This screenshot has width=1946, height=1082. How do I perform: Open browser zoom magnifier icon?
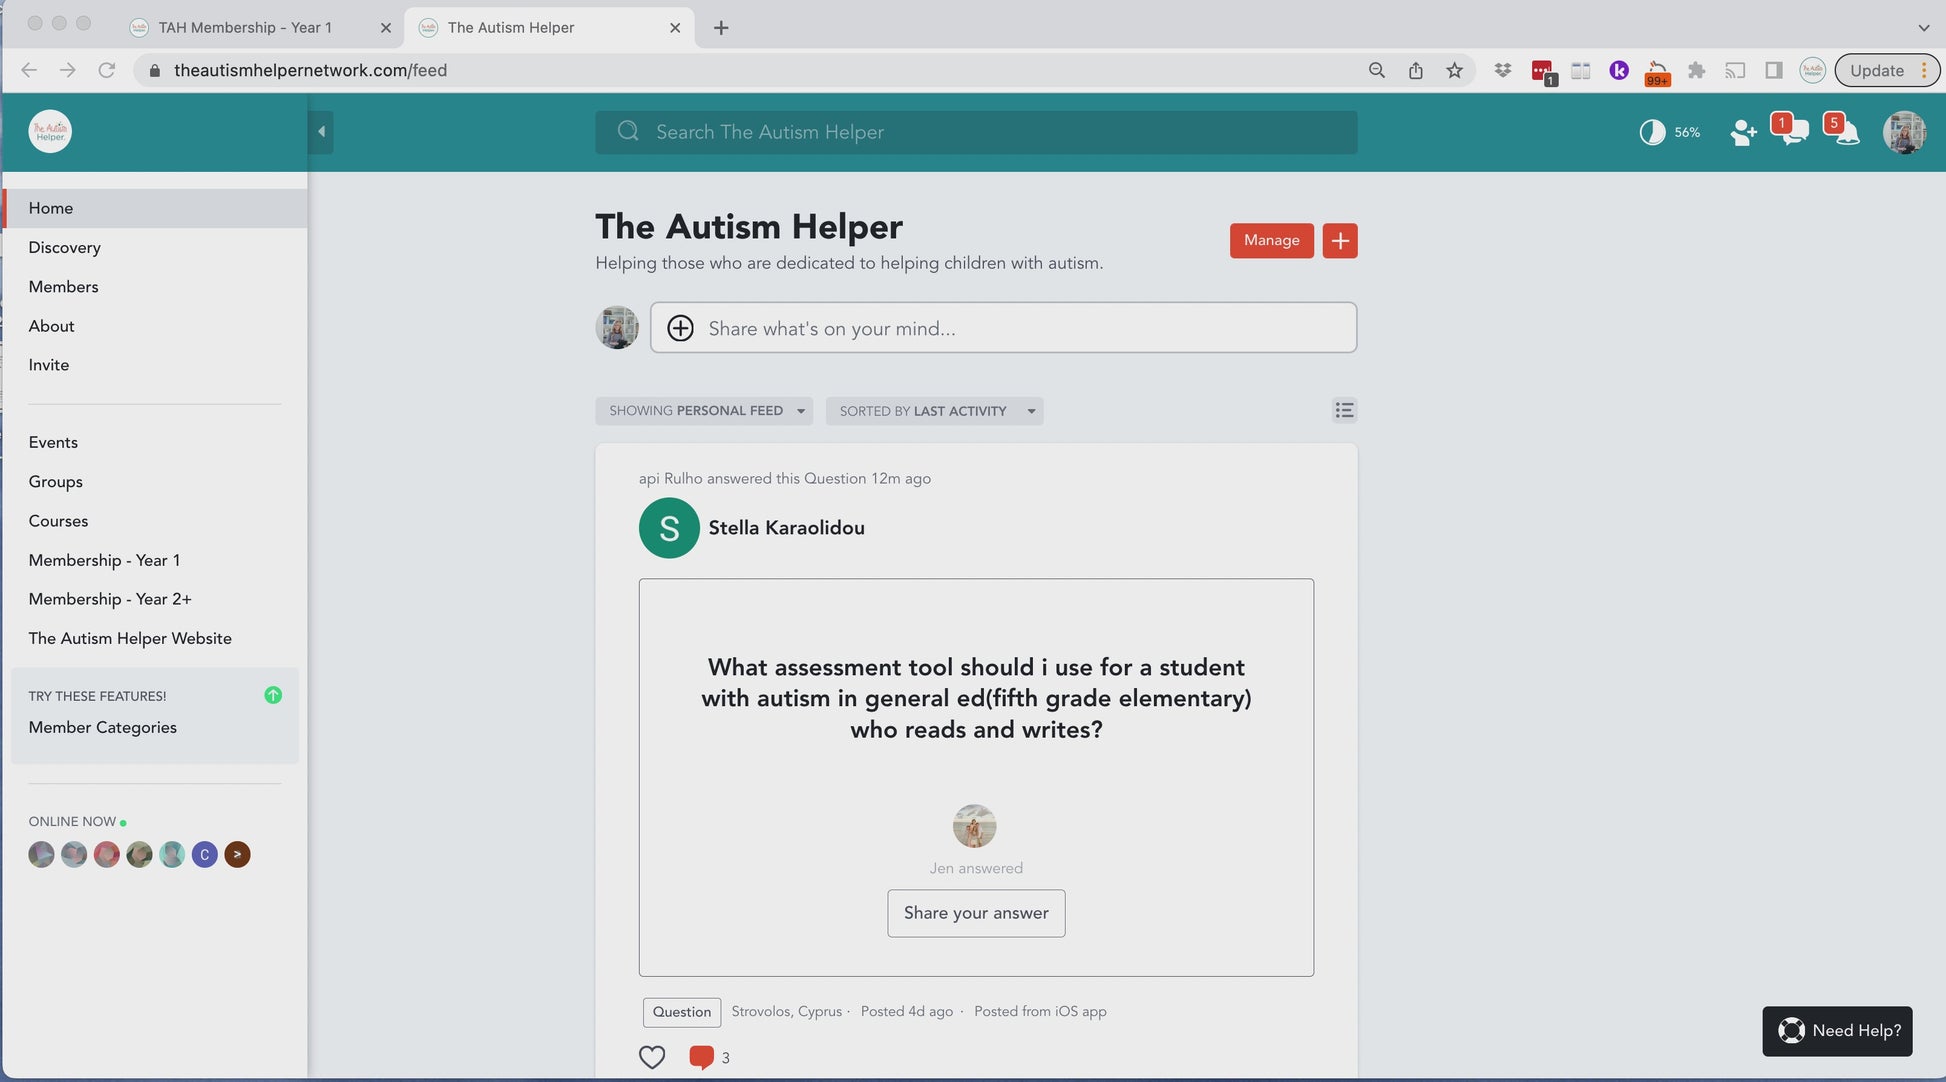pos(1377,70)
